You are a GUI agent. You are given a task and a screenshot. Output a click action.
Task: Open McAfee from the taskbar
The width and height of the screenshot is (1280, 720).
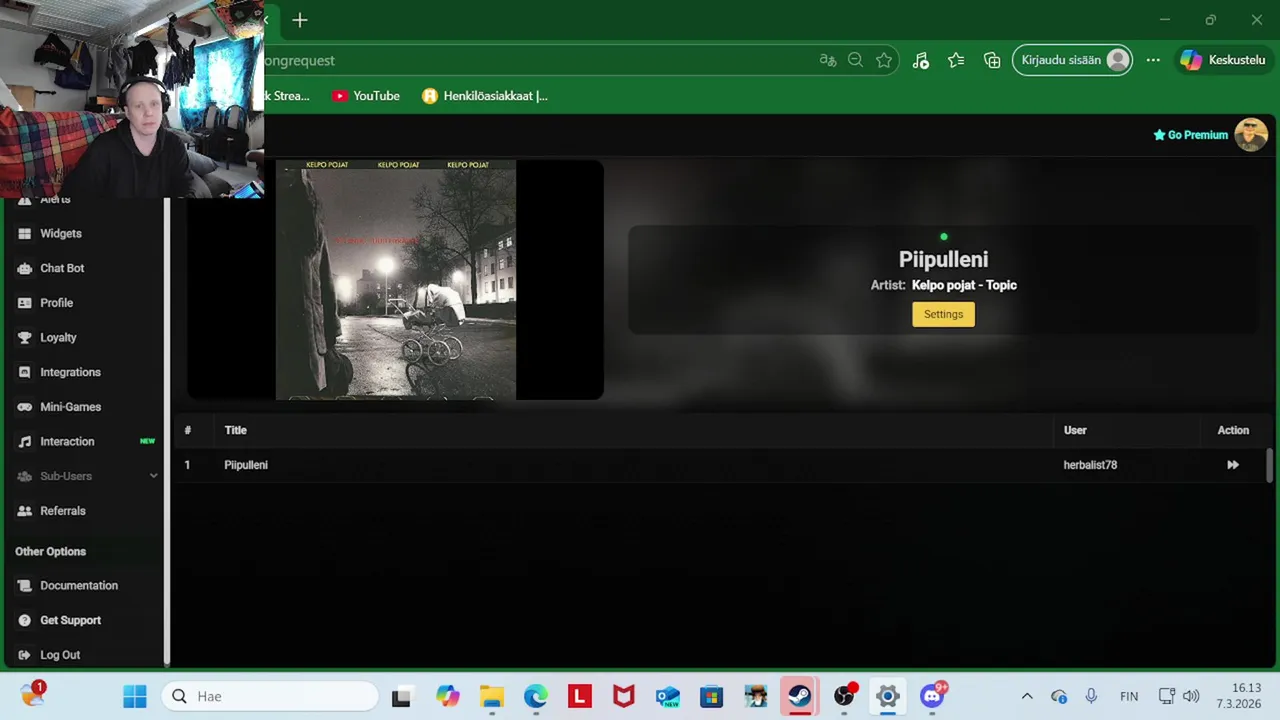(623, 696)
